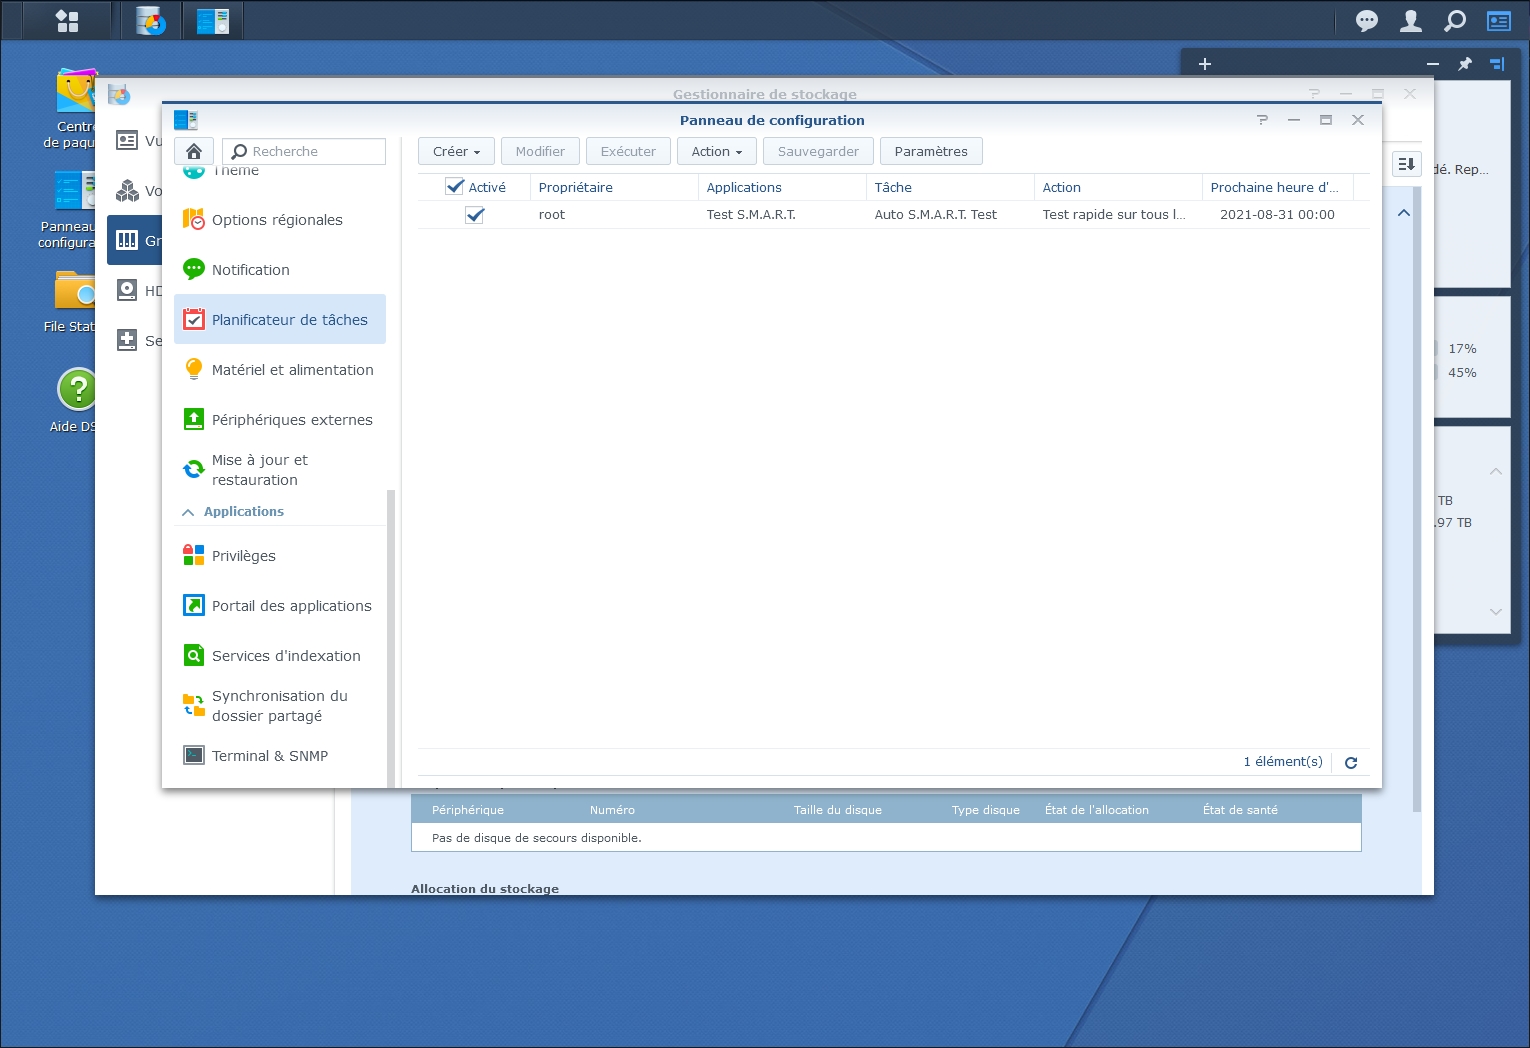
Task: Select Terminal & SNMP in sidebar
Action: pyautogui.click(x=269, y=756)
